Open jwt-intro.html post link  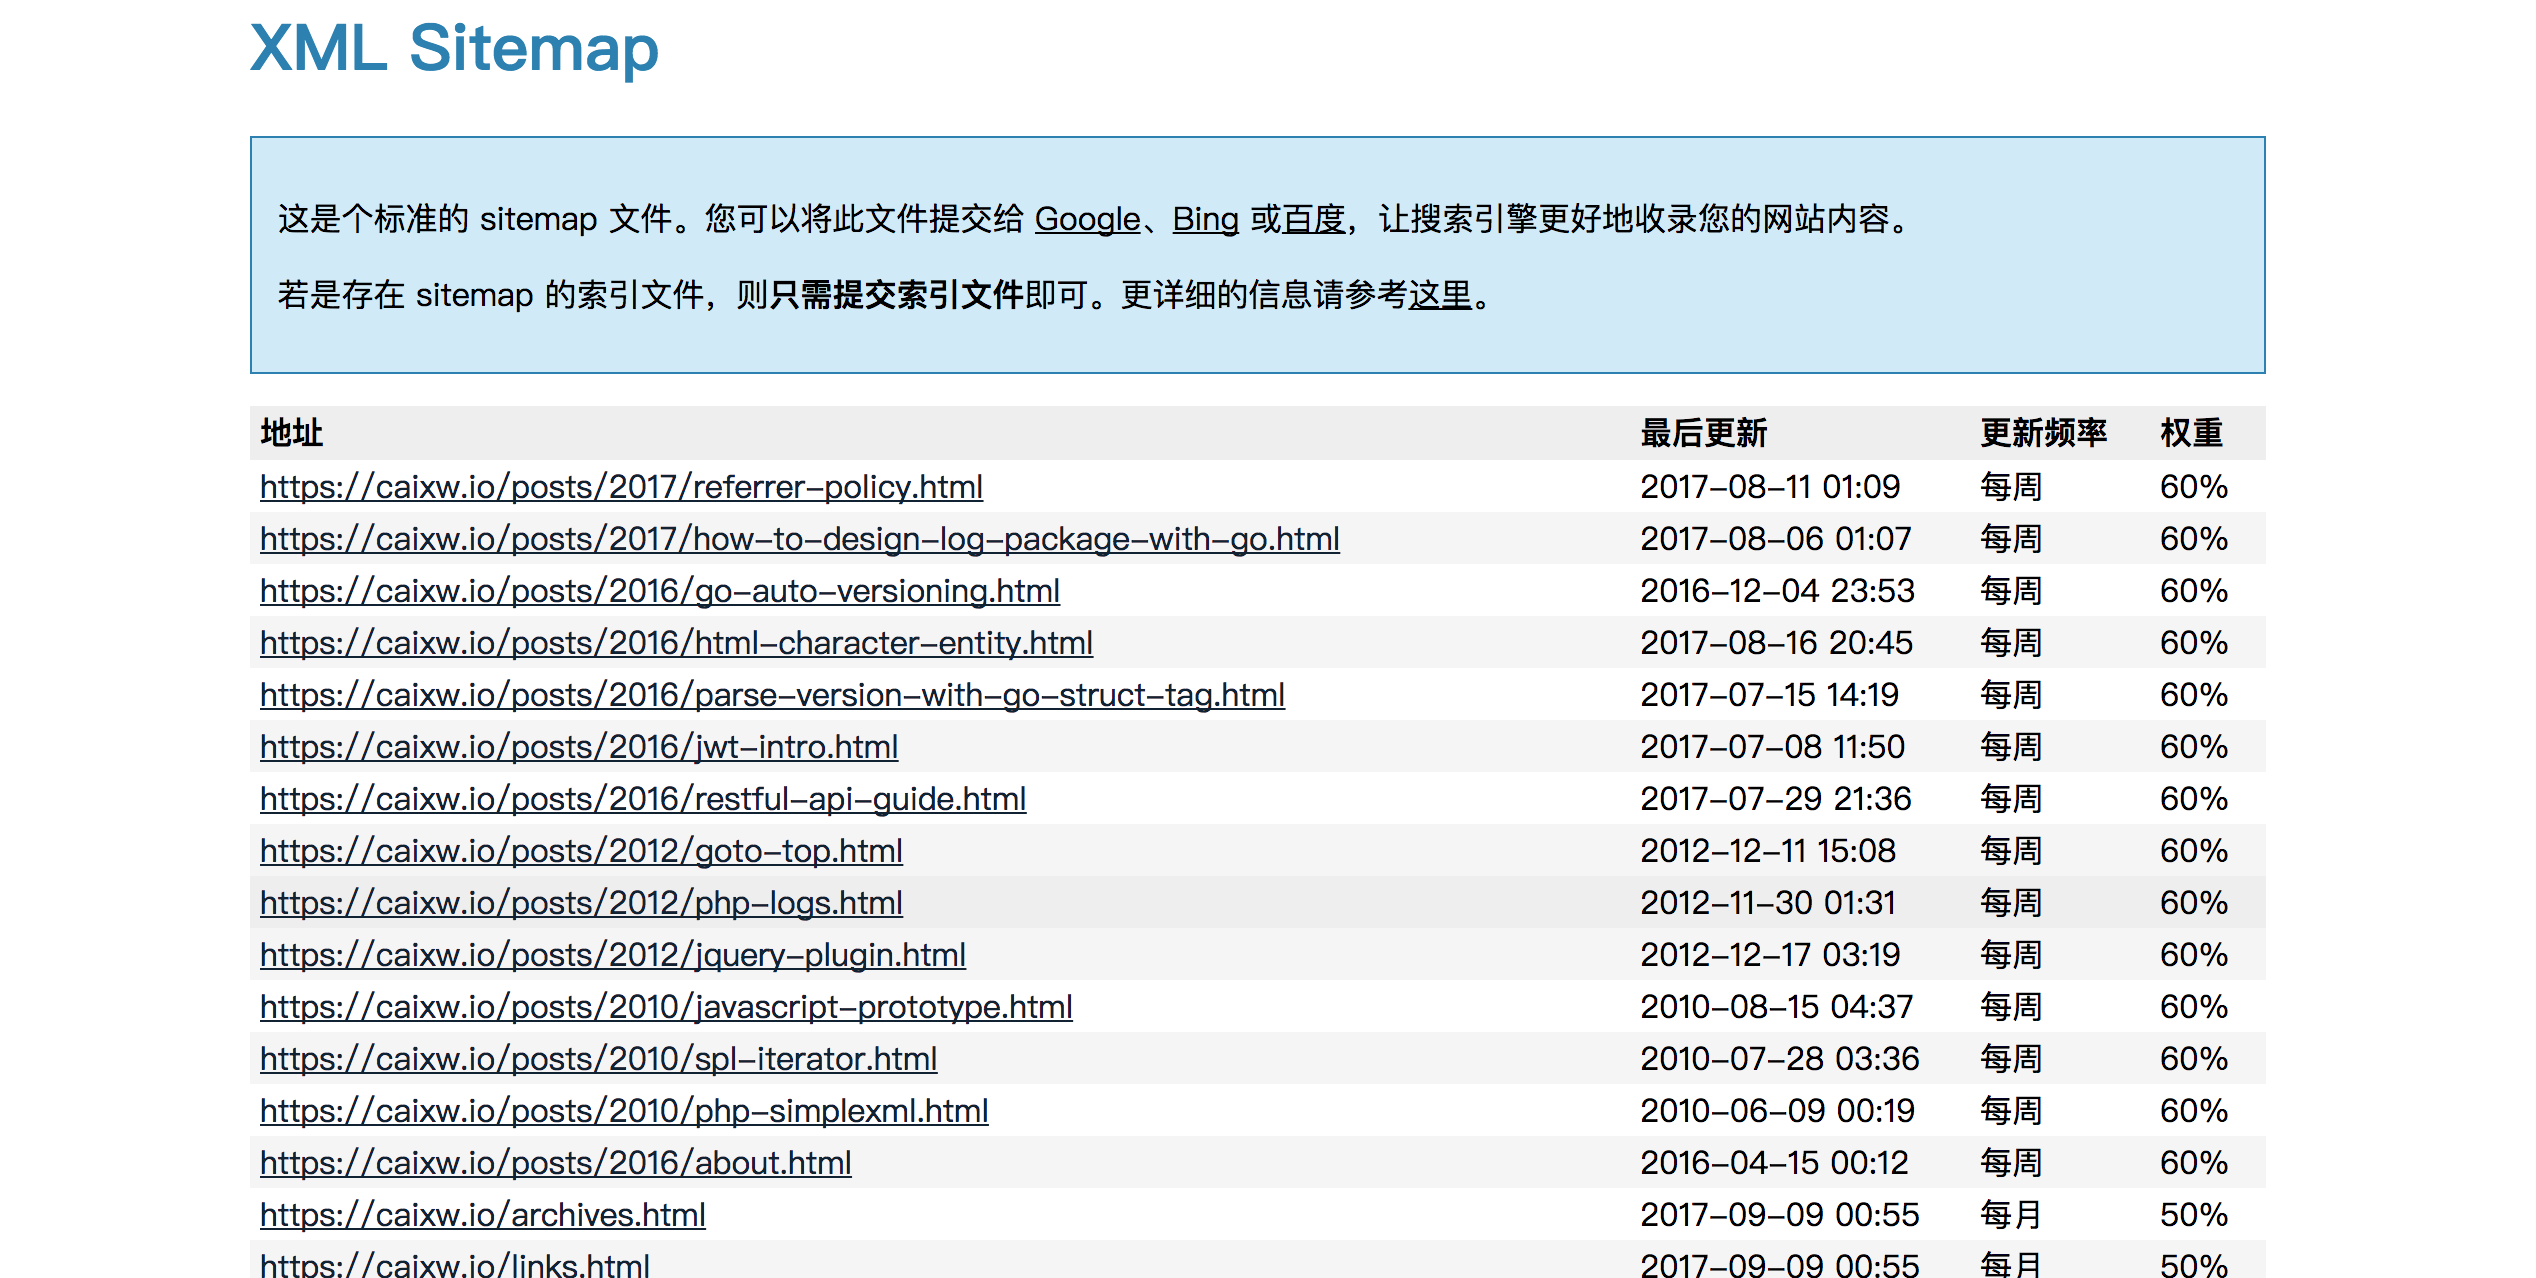click(x=579, y=747)
